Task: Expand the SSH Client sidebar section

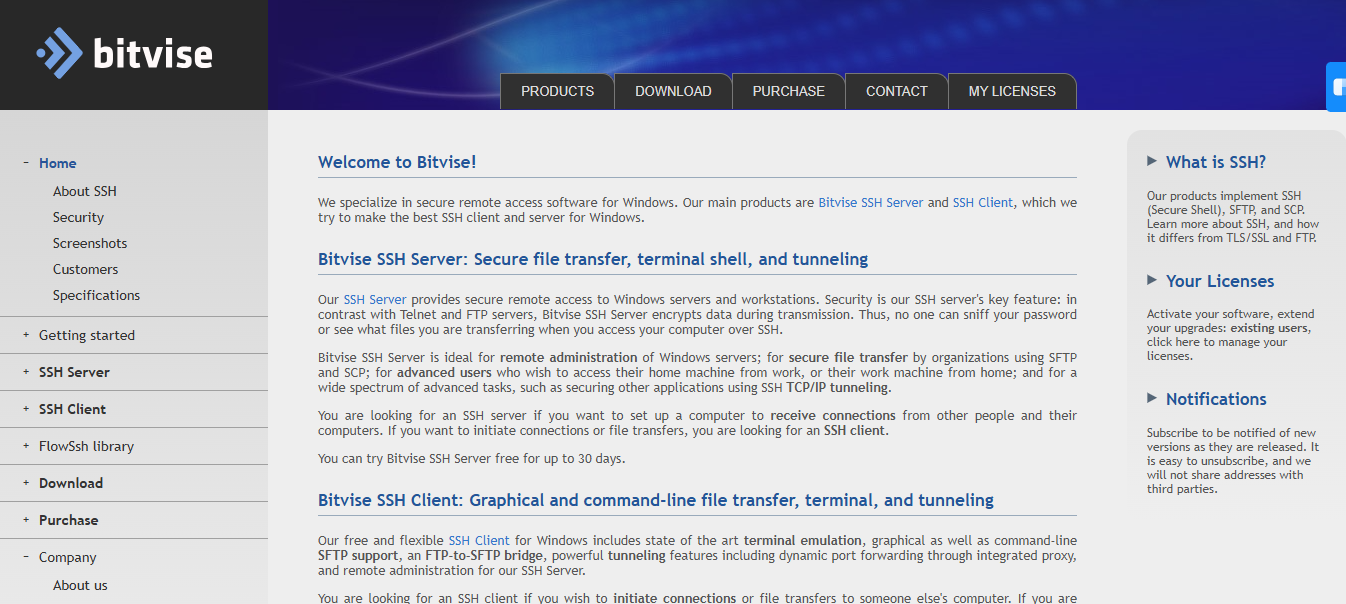Action: click(x=26, y=409)
